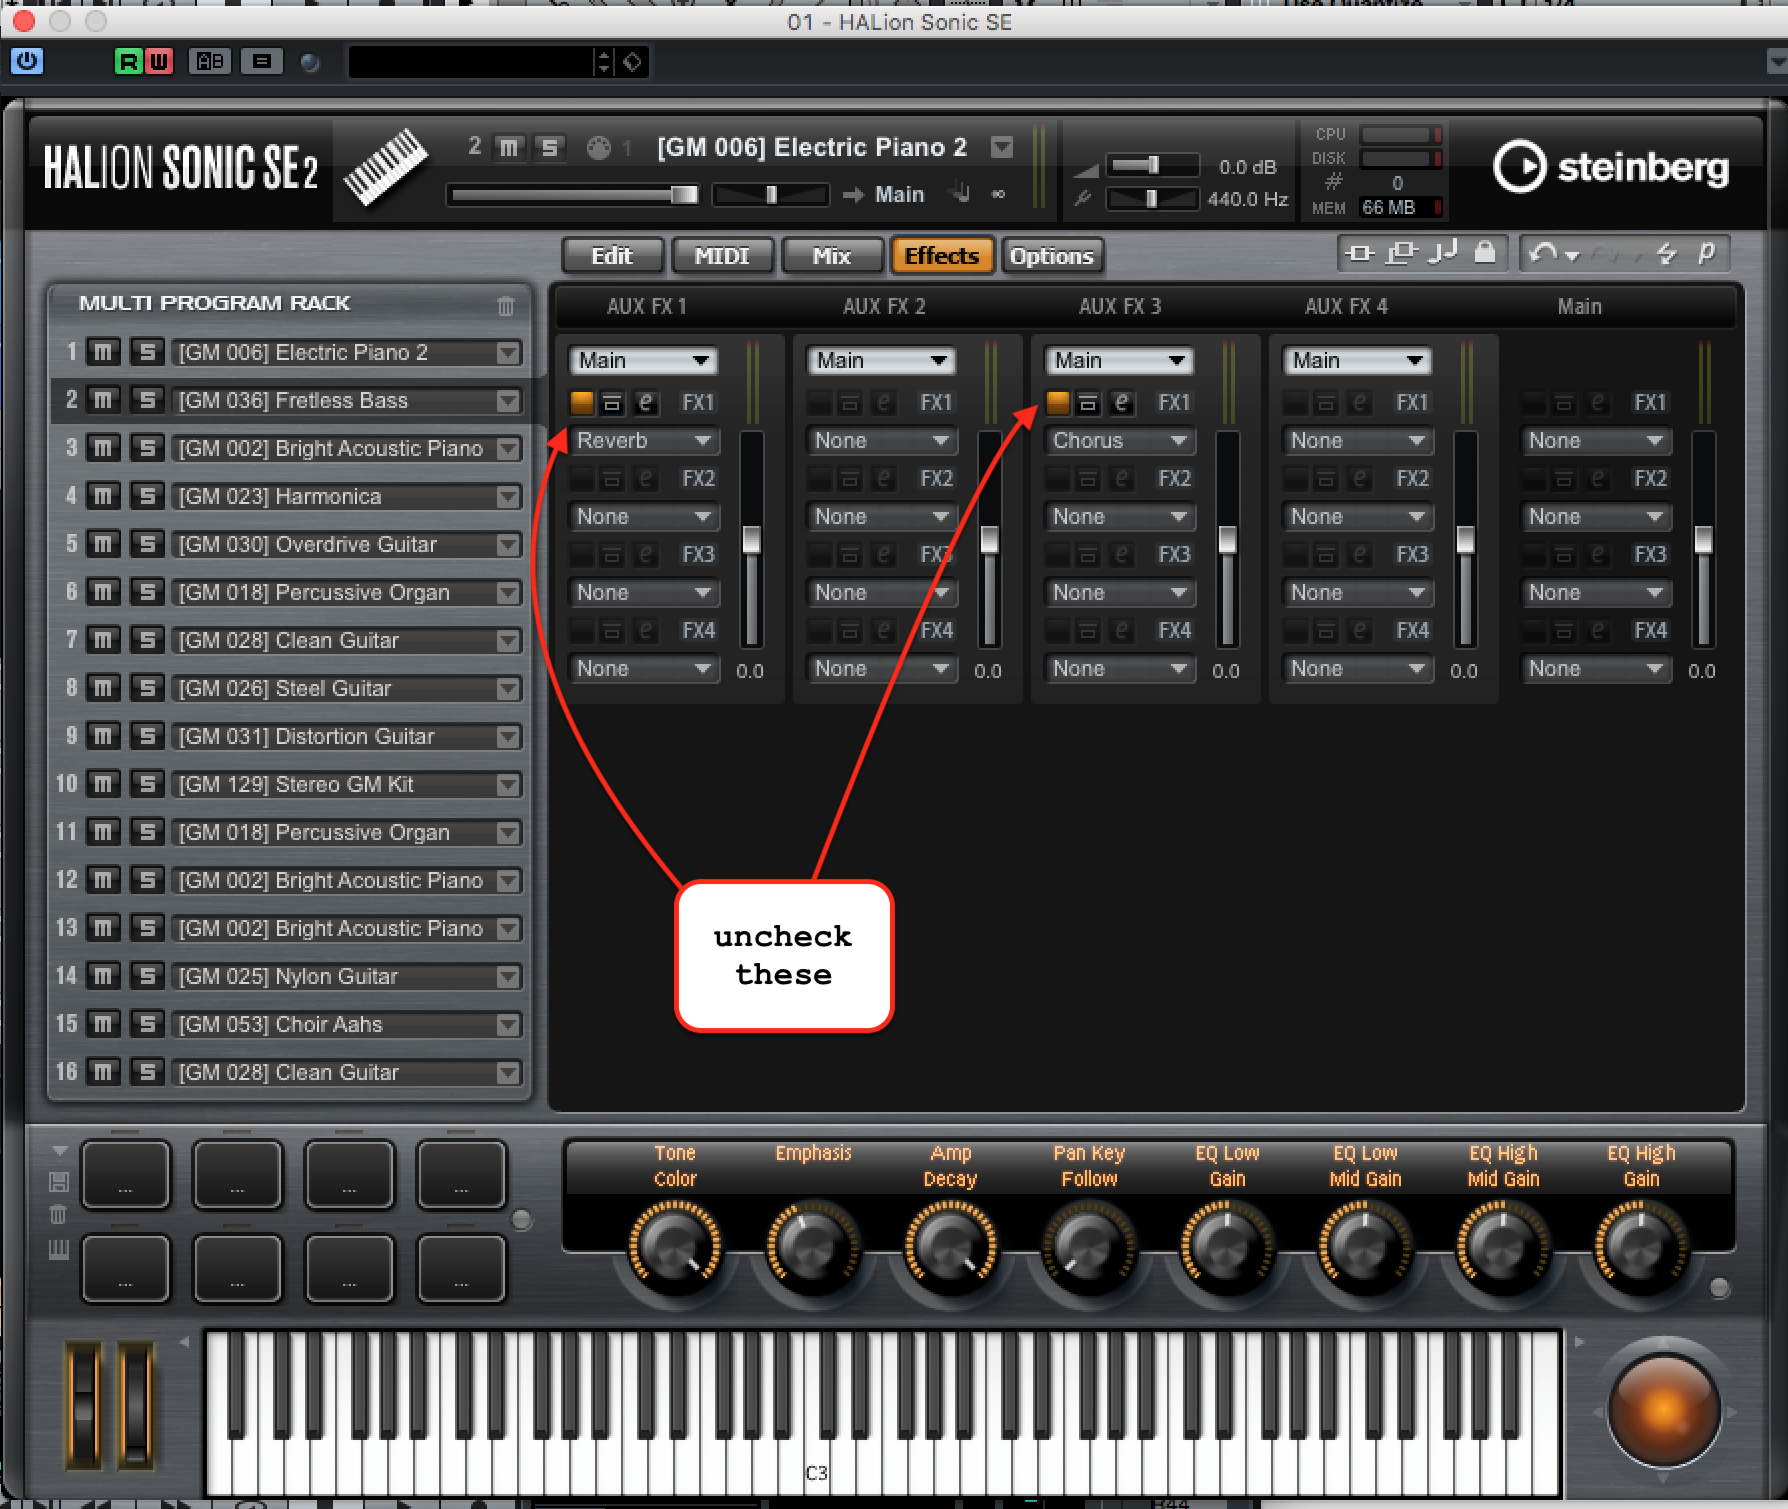This screenshot has width=1788, height=1509.
Task: Open program dropdown for slot 4 Harmonica
Action: pos(509,496)
